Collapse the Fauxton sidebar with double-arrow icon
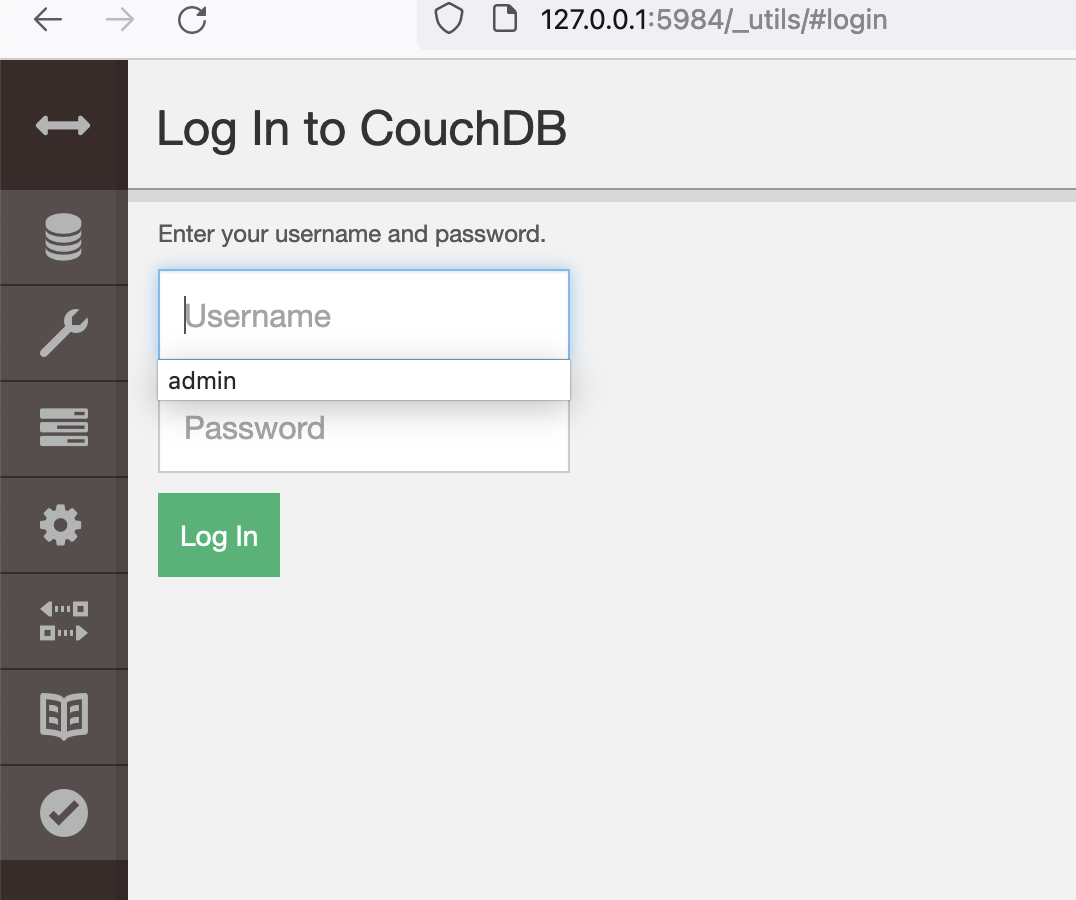 click(x=63, y=125)
